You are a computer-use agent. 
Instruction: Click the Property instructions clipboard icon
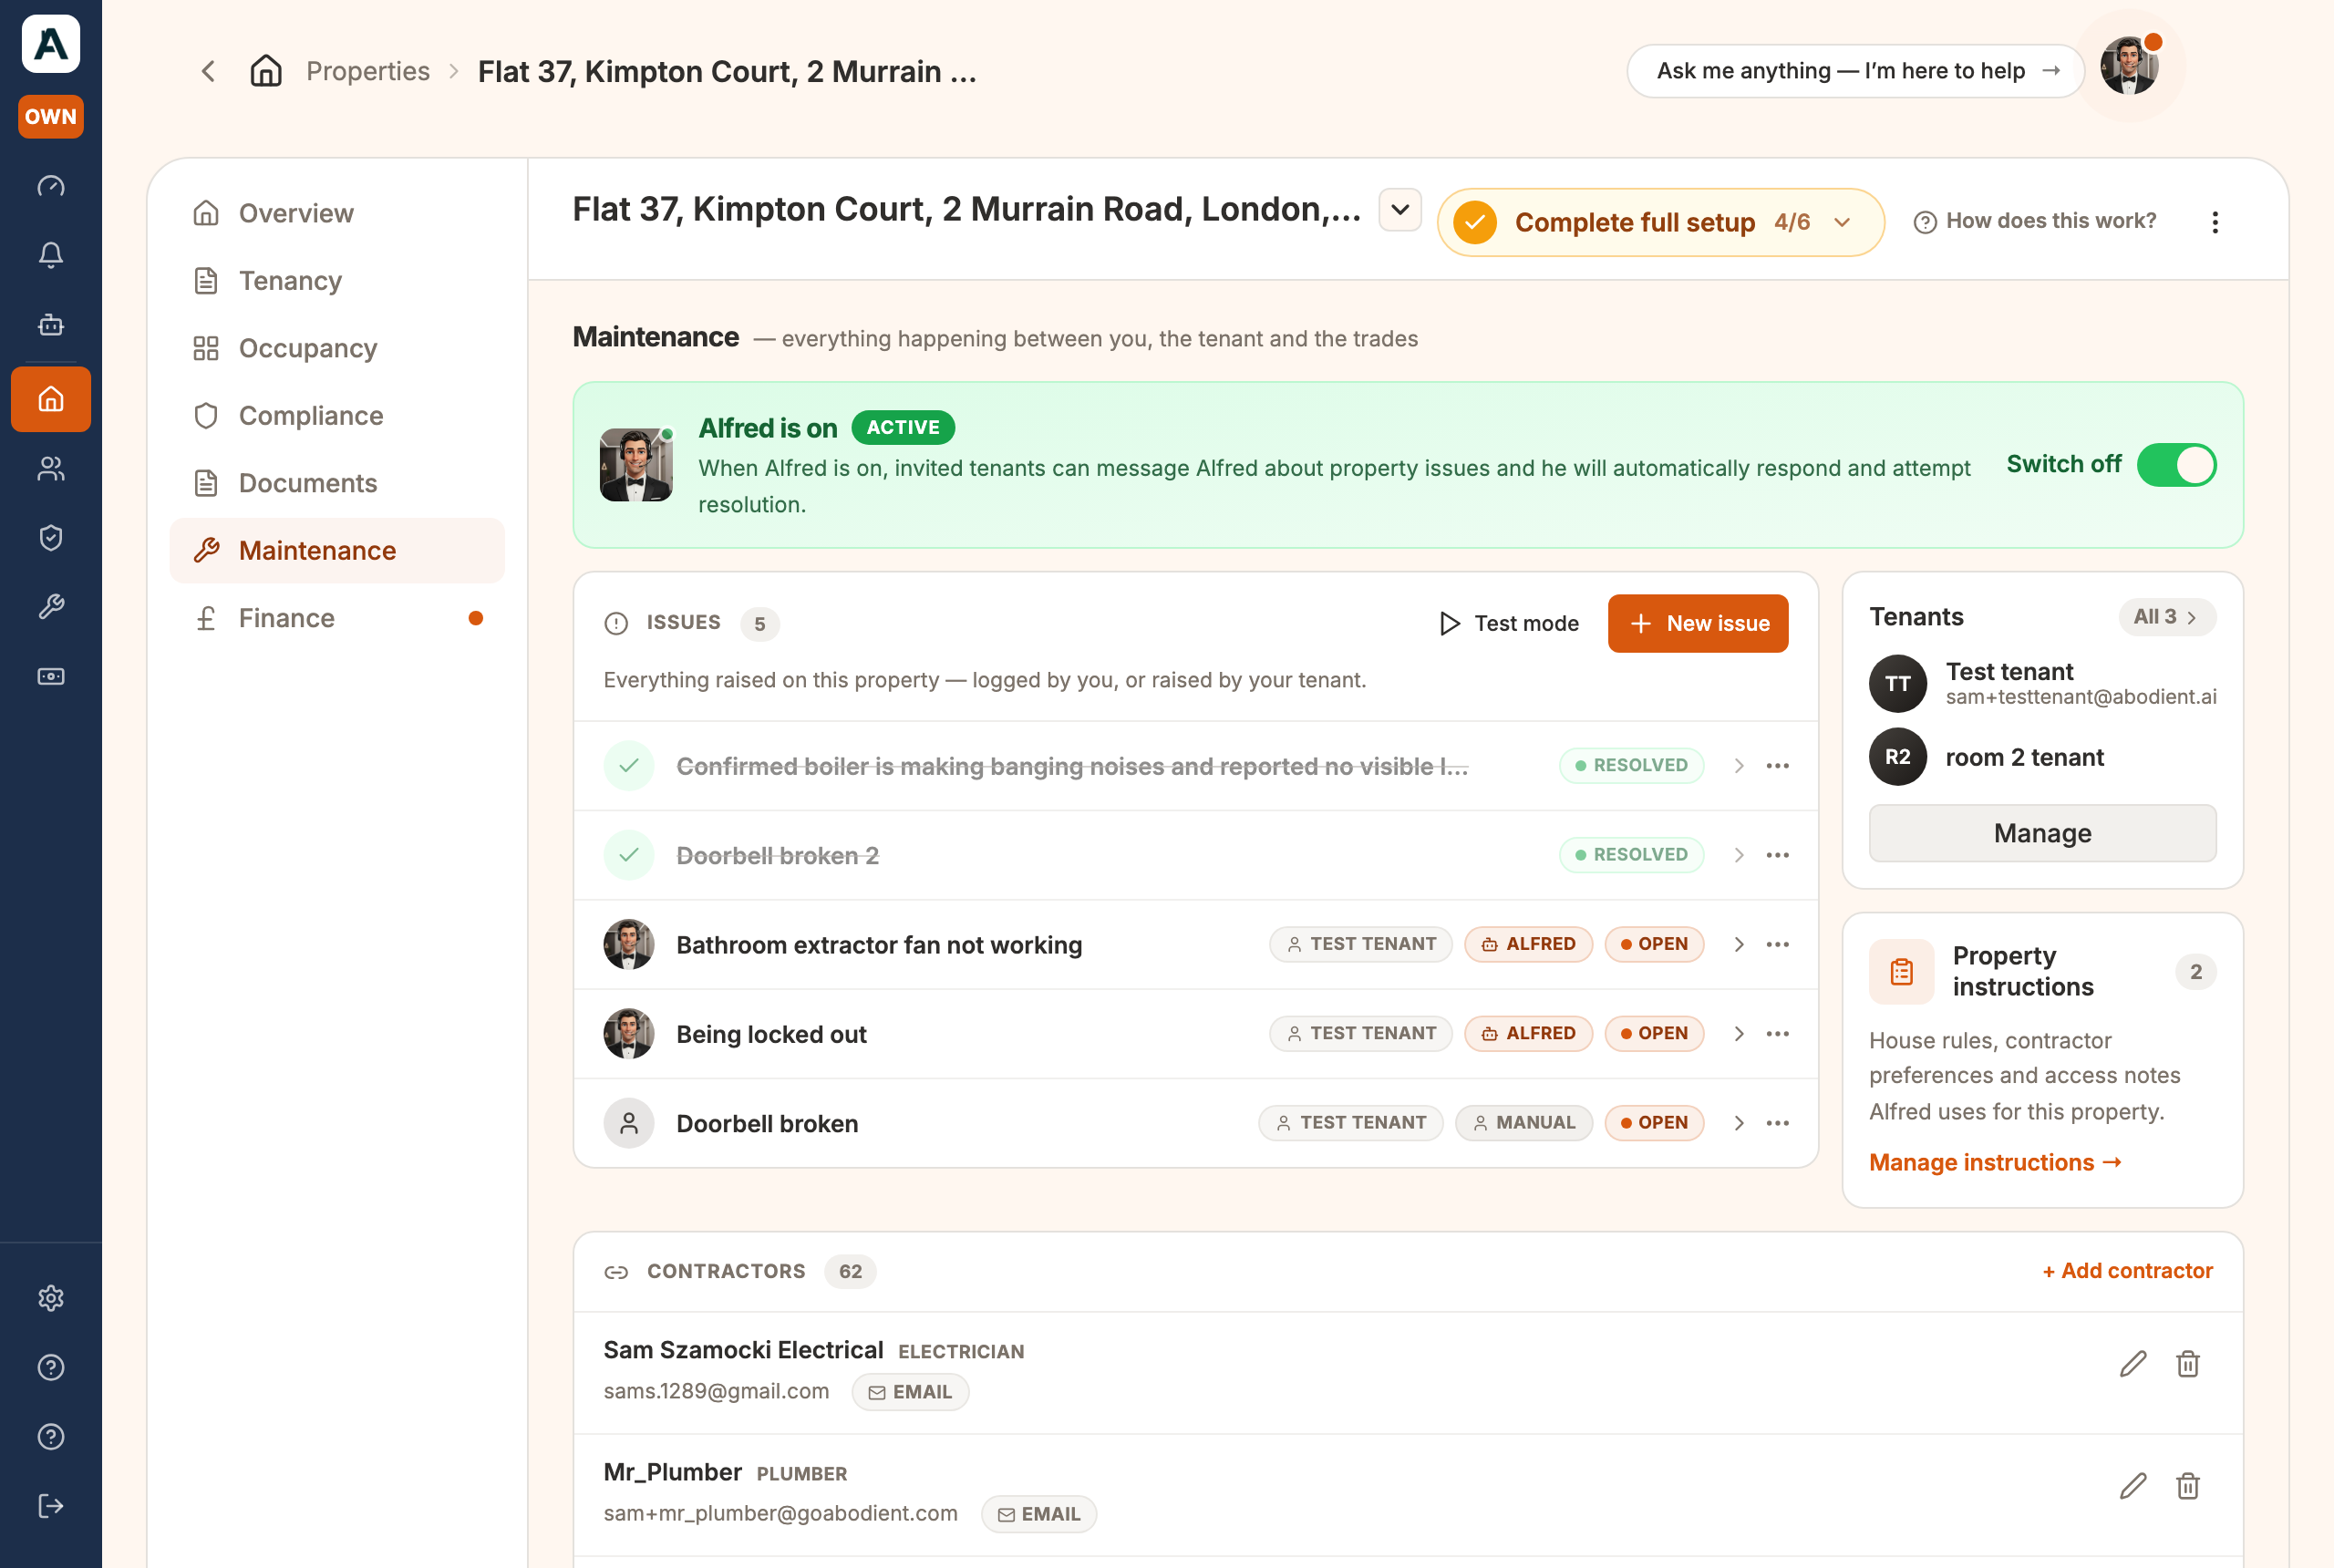1901,971
